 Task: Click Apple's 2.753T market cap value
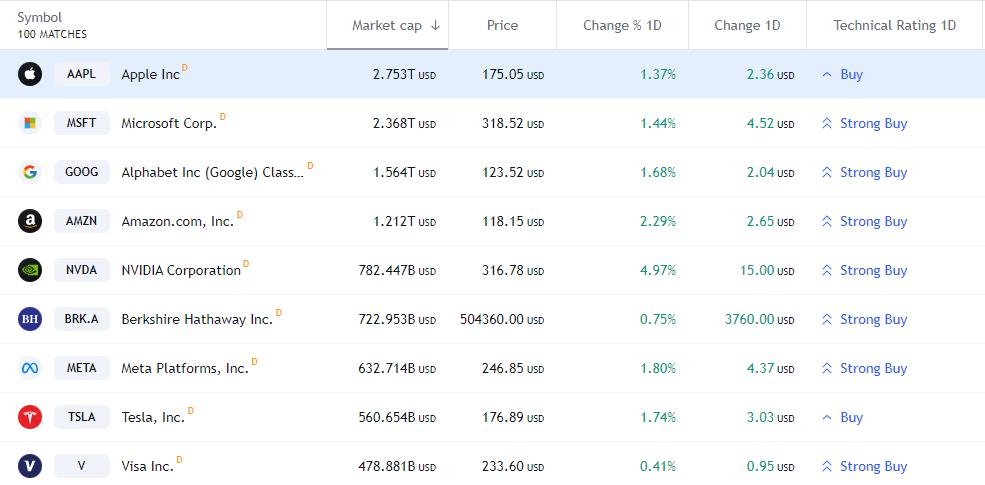pos(404,75)
